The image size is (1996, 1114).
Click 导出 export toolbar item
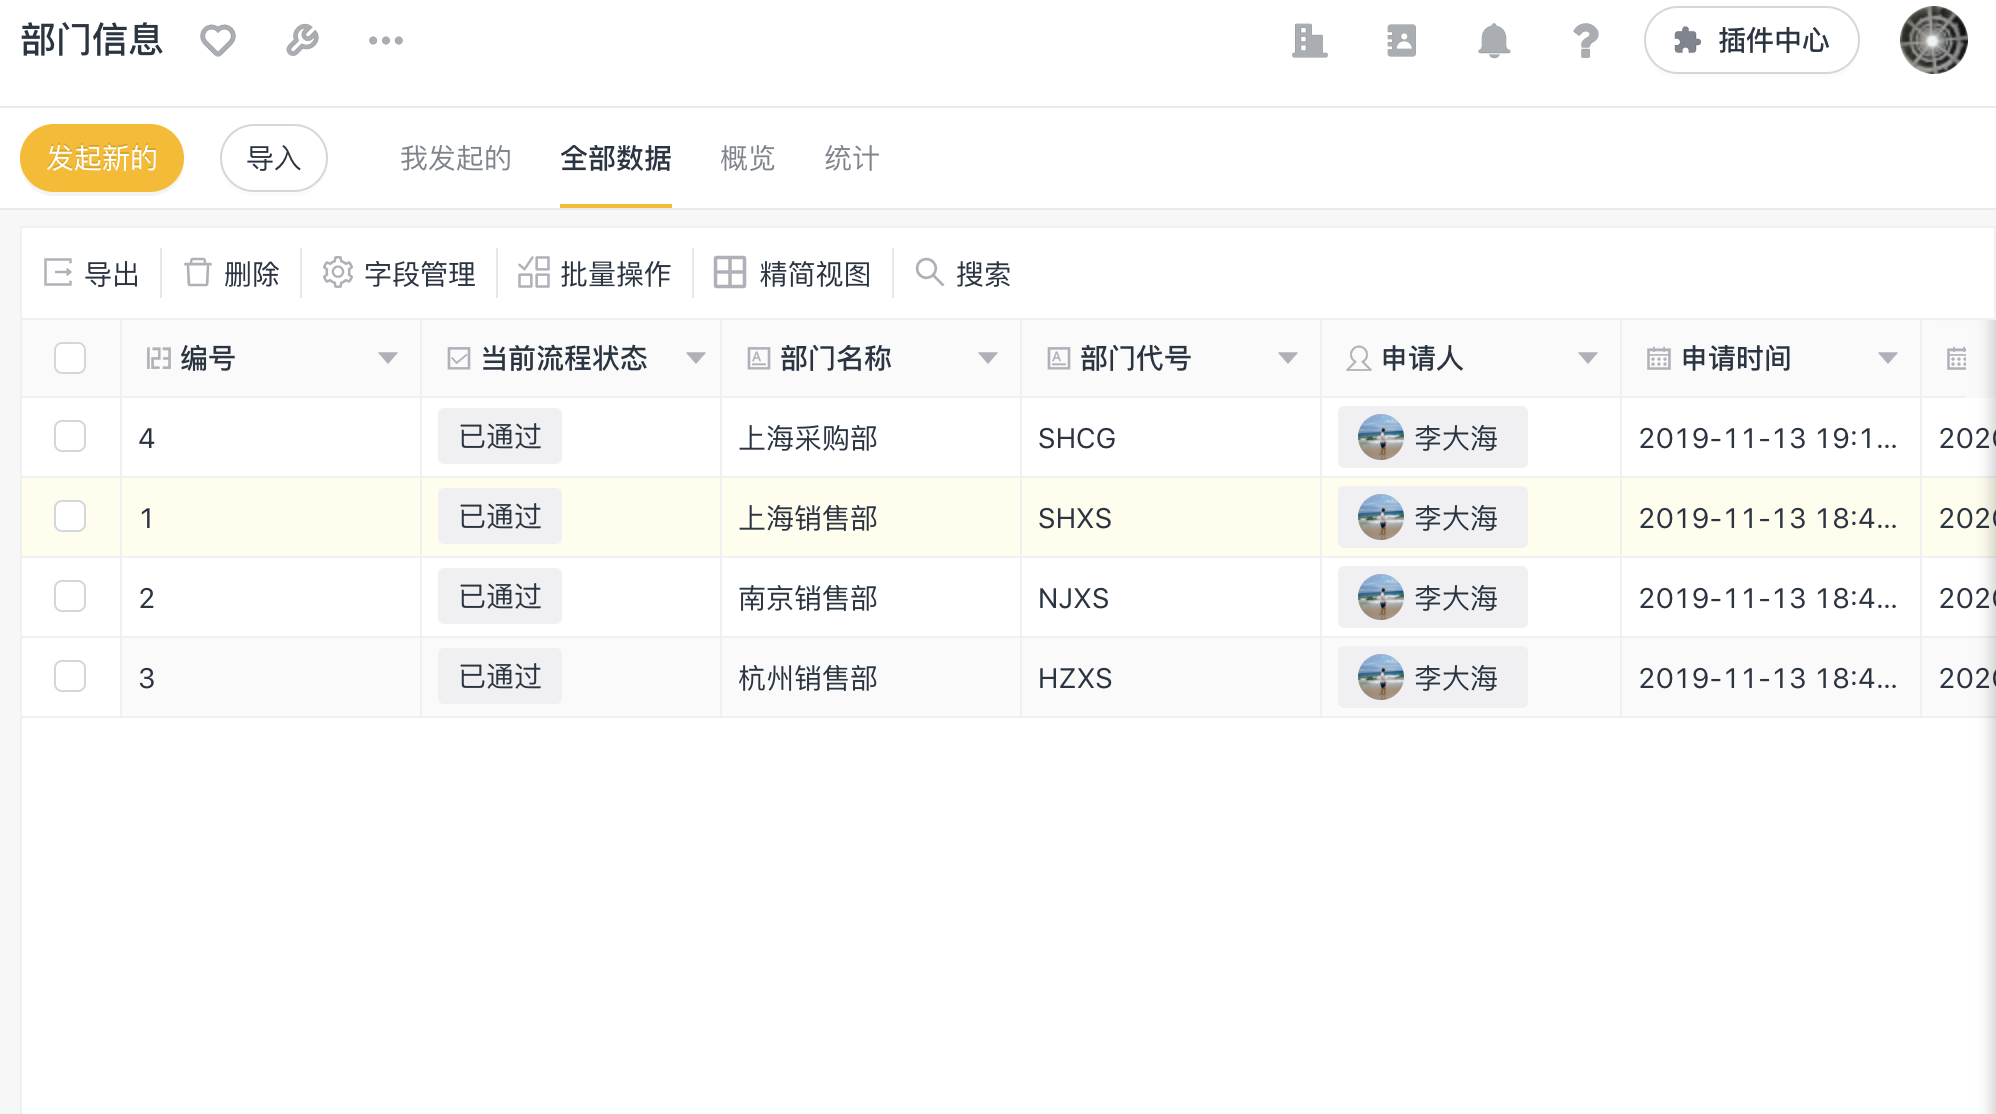click(91, 273)
